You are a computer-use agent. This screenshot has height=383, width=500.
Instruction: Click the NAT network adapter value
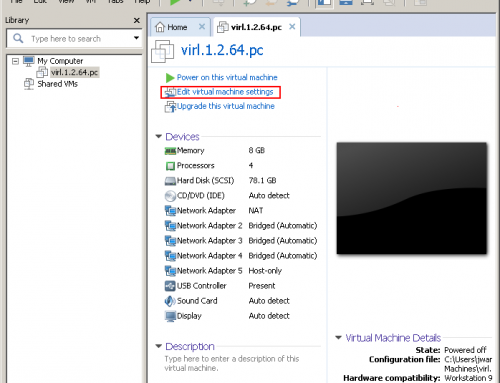[256, 211]
